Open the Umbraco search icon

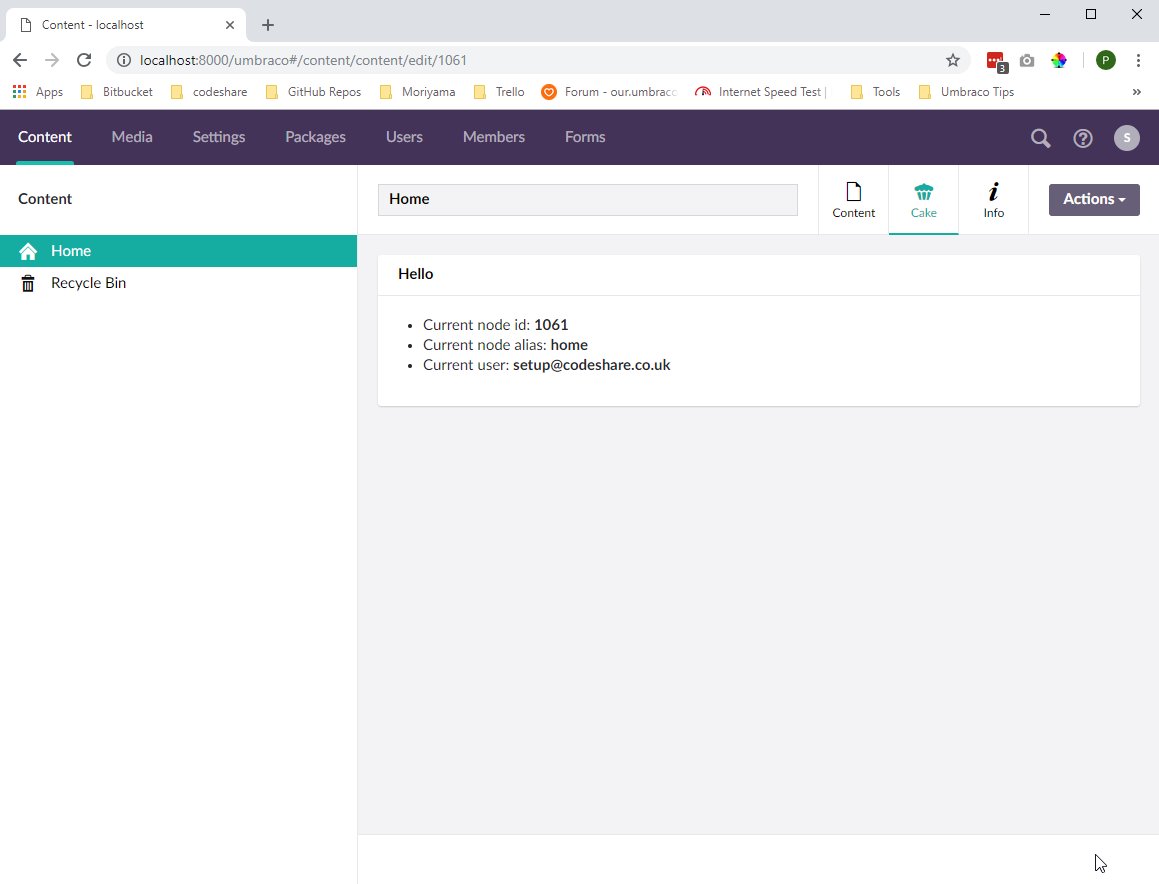(1040, 138)
